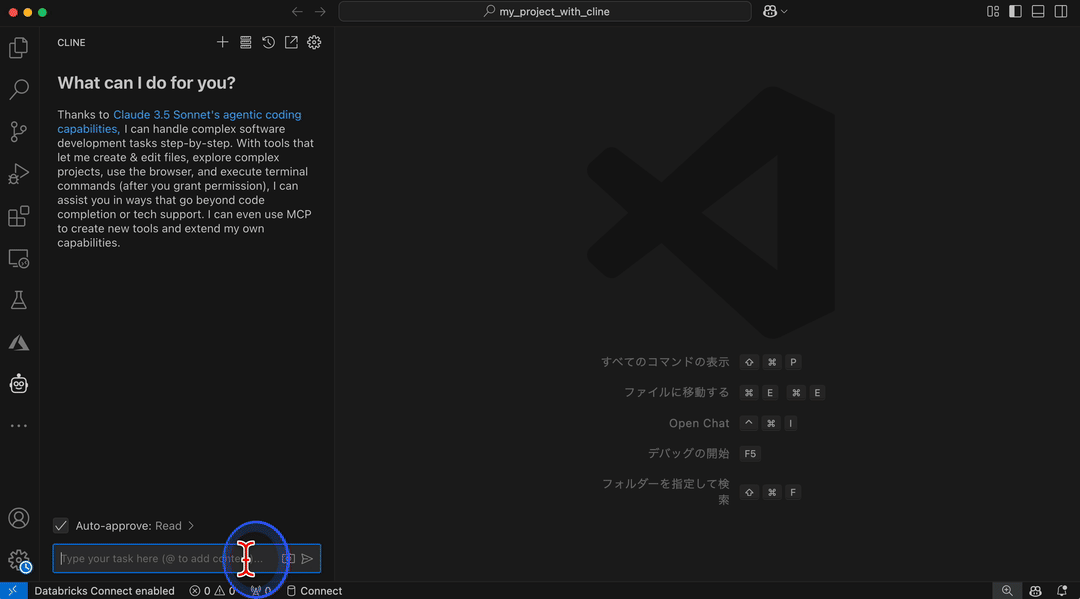Image resolution: width=1080 pixels, height=599 pixels.
Task: Toggle the panel layout icon
Action: pyautogui.click(x=1036, y=11)
